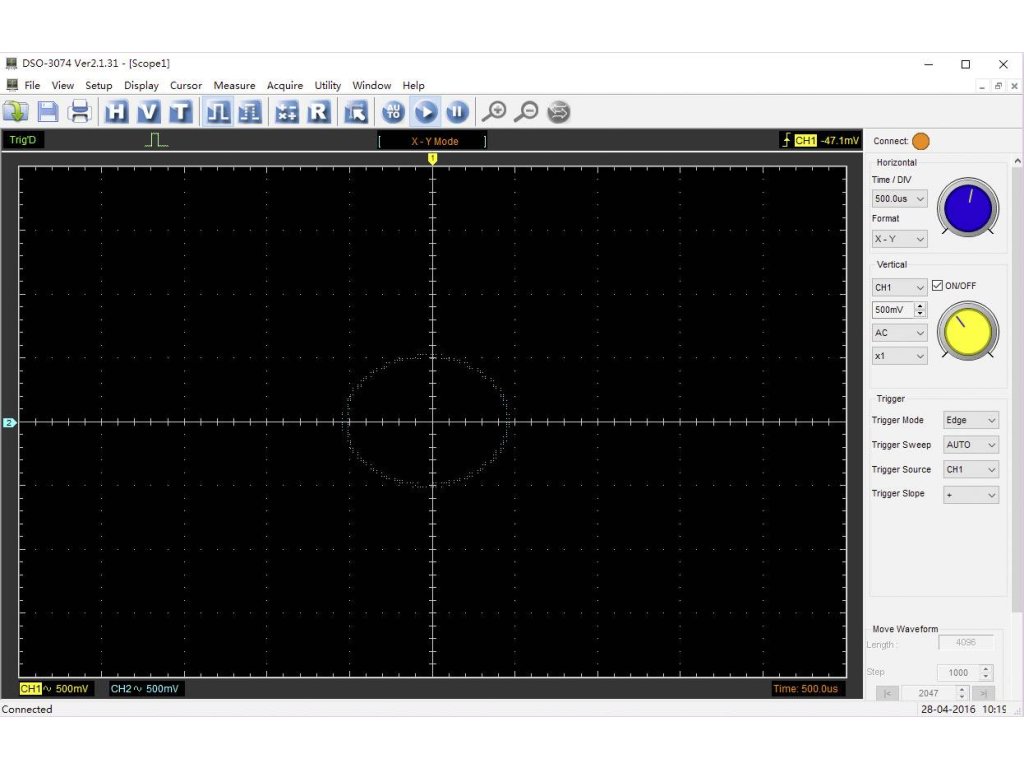Open the Acquire menu
The height and width of the screenshot is (768, 1024).
coord(285,86)
